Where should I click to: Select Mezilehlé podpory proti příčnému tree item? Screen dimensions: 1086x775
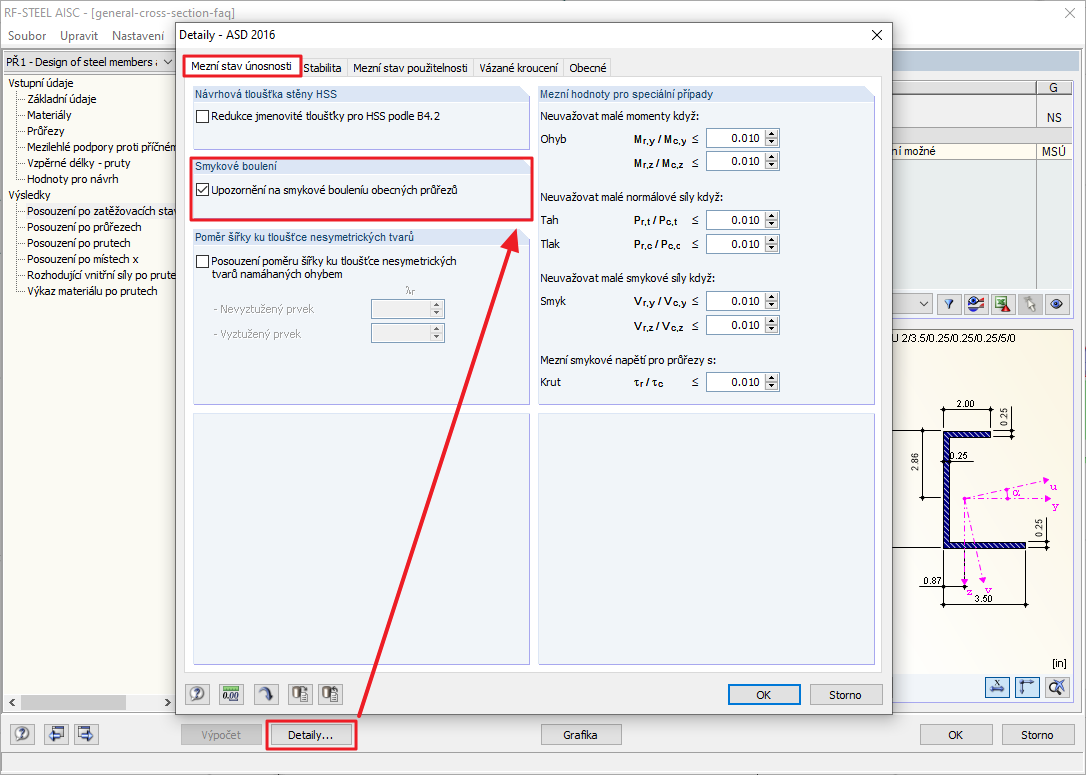click(x=101, y=147)
